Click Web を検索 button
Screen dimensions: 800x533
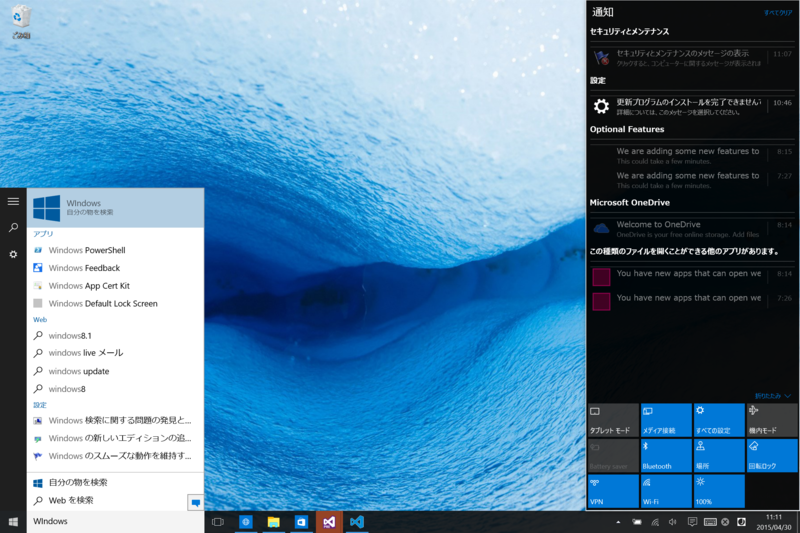(x=107, y=500)
